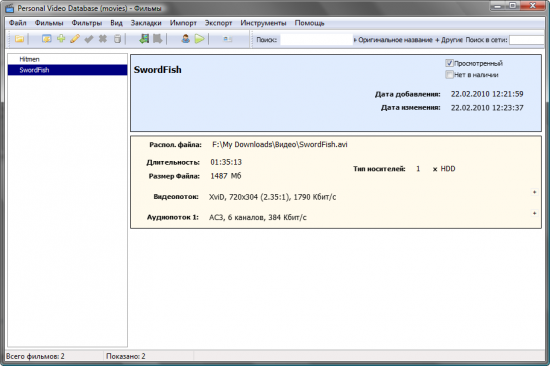Click the Распол. файла label
This screenshot has height=366, width=550.
175,145
